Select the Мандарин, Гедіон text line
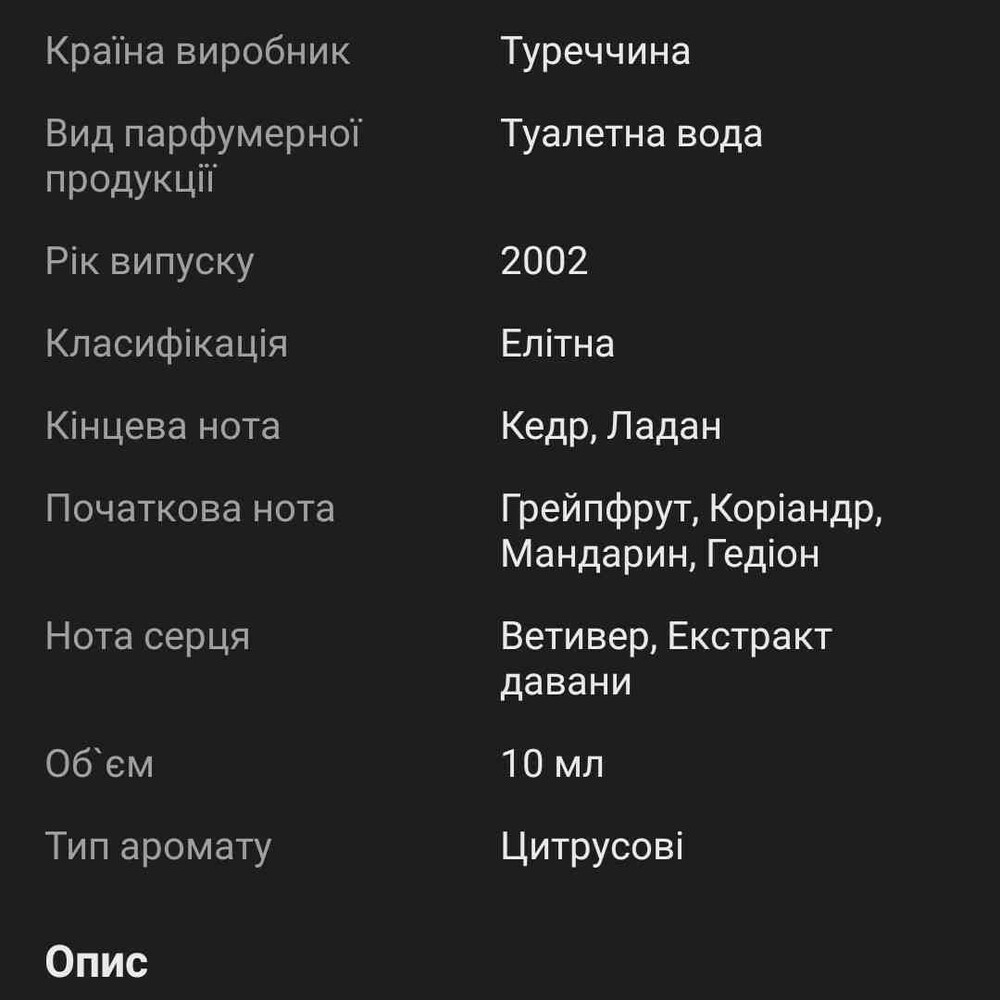The height and width of the screenshot is (1000, 1000). tap(660, 554)
